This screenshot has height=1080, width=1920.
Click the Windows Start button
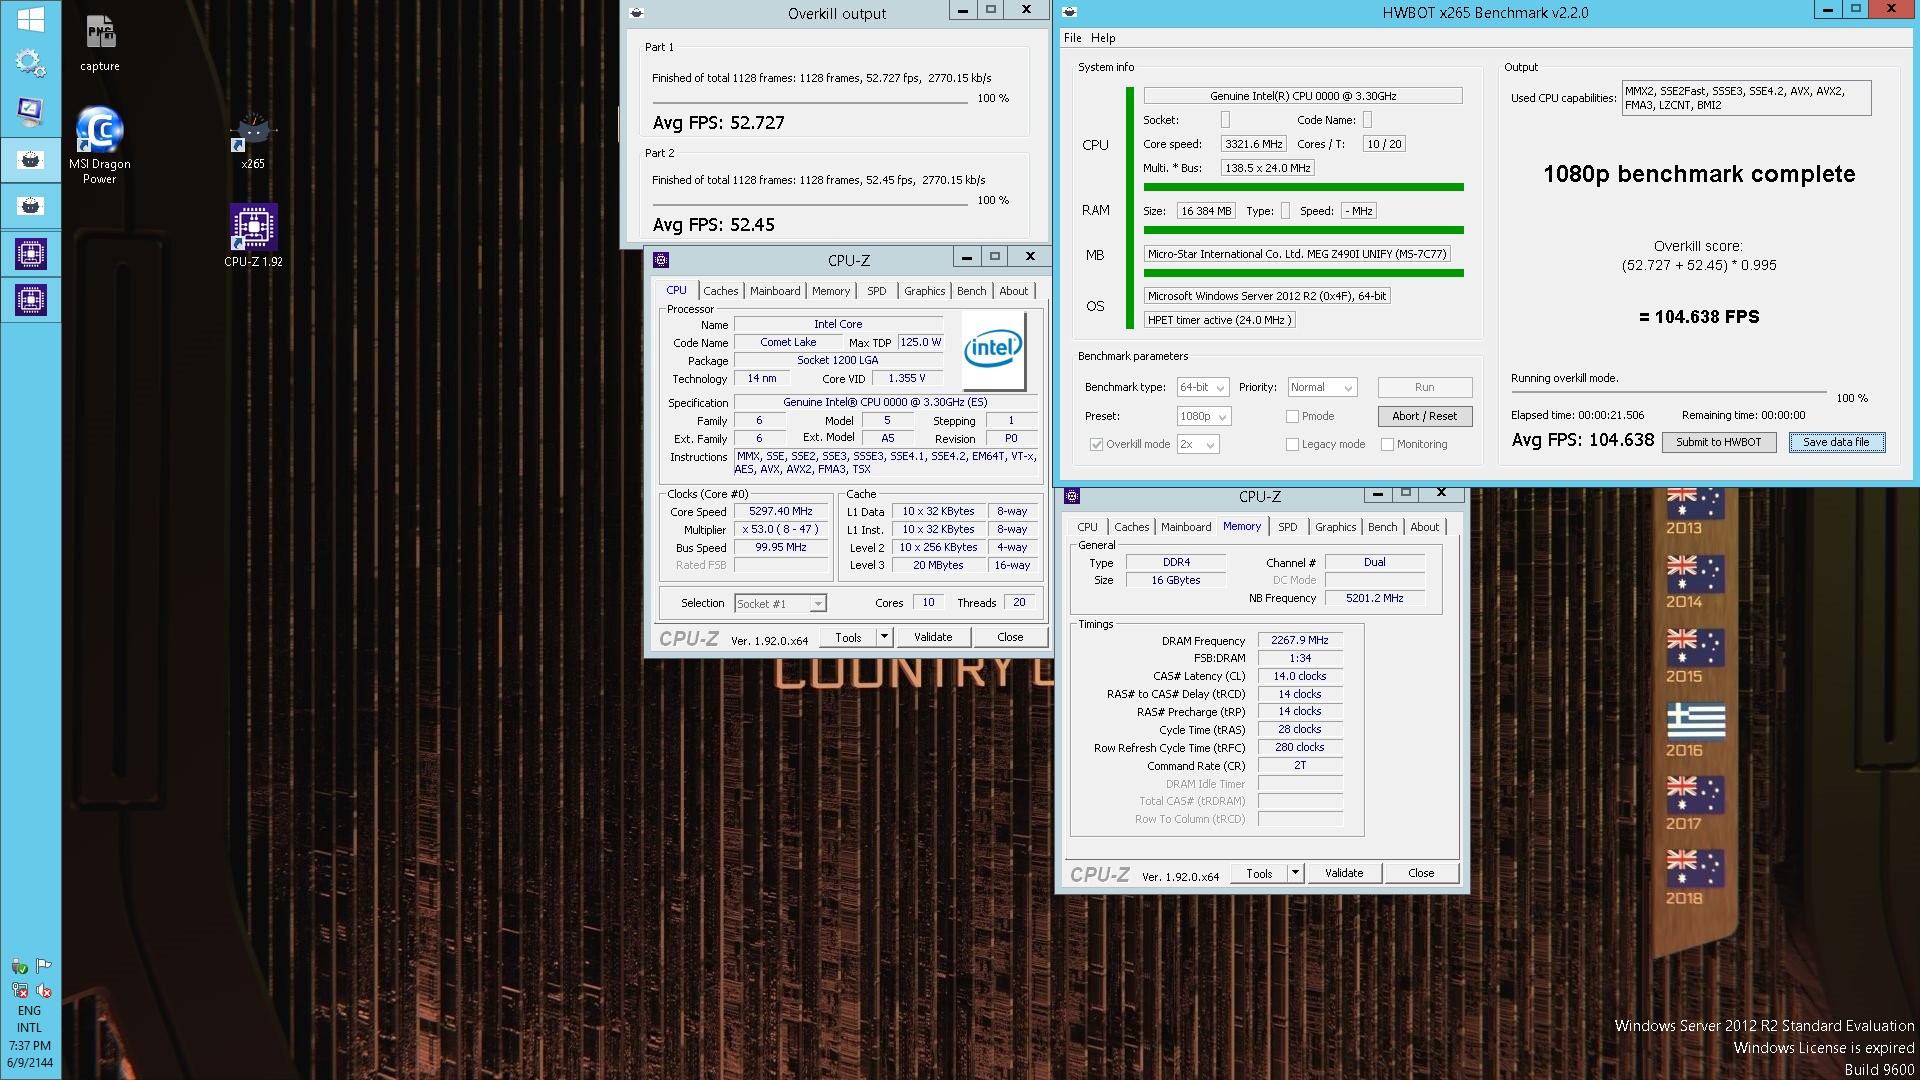coord(30,19)
